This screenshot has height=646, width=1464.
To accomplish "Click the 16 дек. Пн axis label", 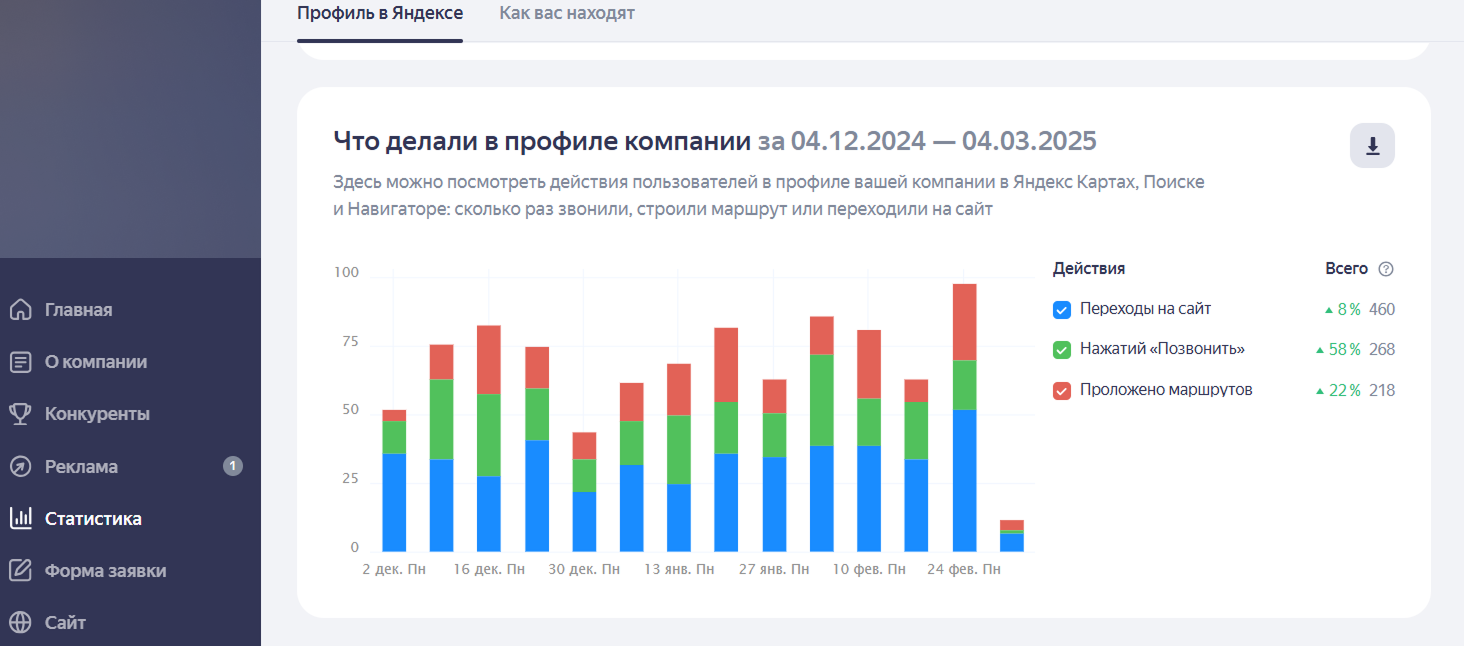I will (x=489, y=569).
